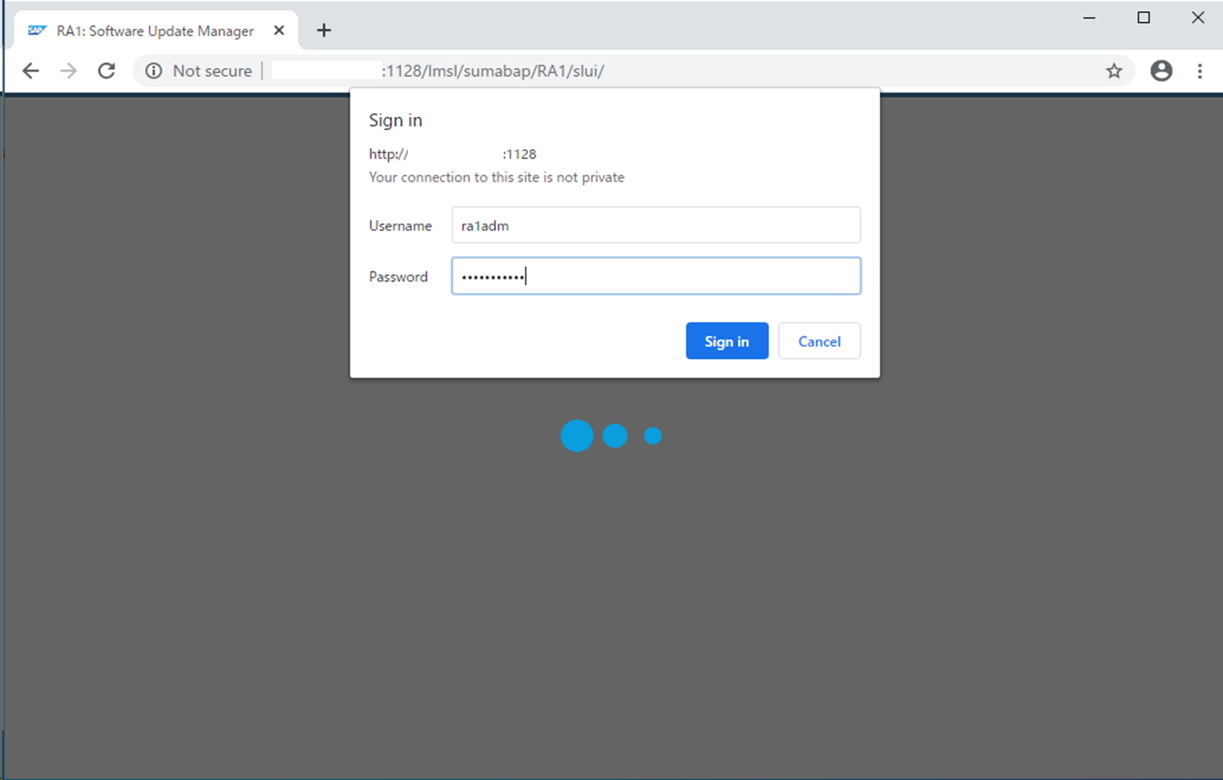Go back using the browser back arrow
The height and width of the screenshot is (780, 1223).
pyautogui.click(x=31, y=71)
